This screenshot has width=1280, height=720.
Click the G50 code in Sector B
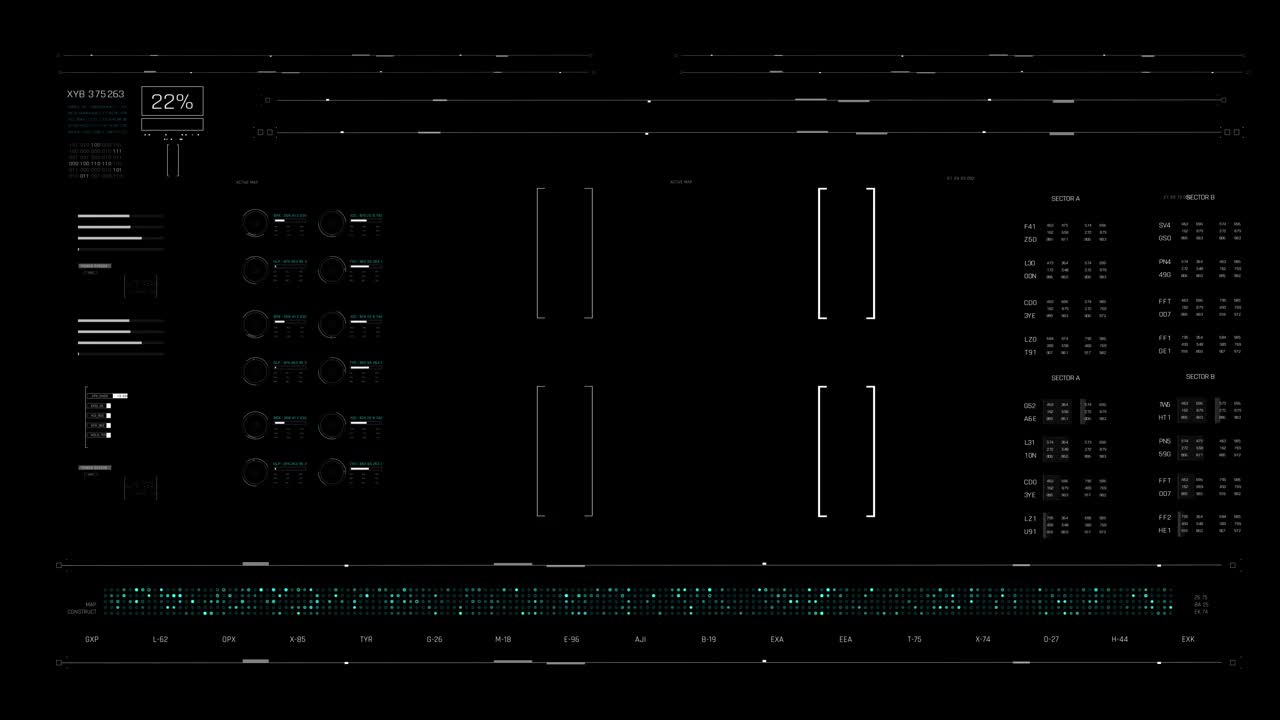click(1165, 238)
